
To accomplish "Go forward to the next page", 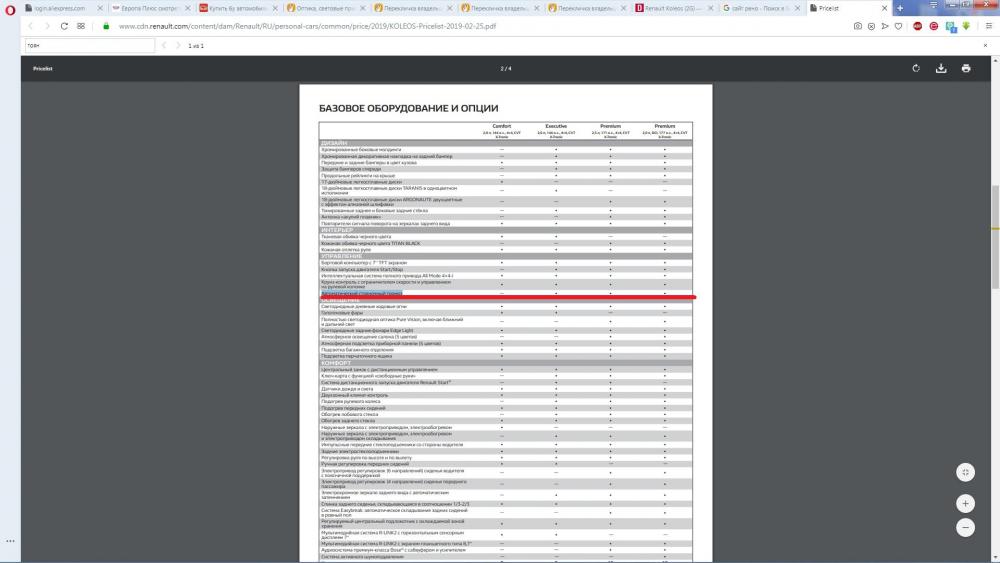I will pos(47,26).
